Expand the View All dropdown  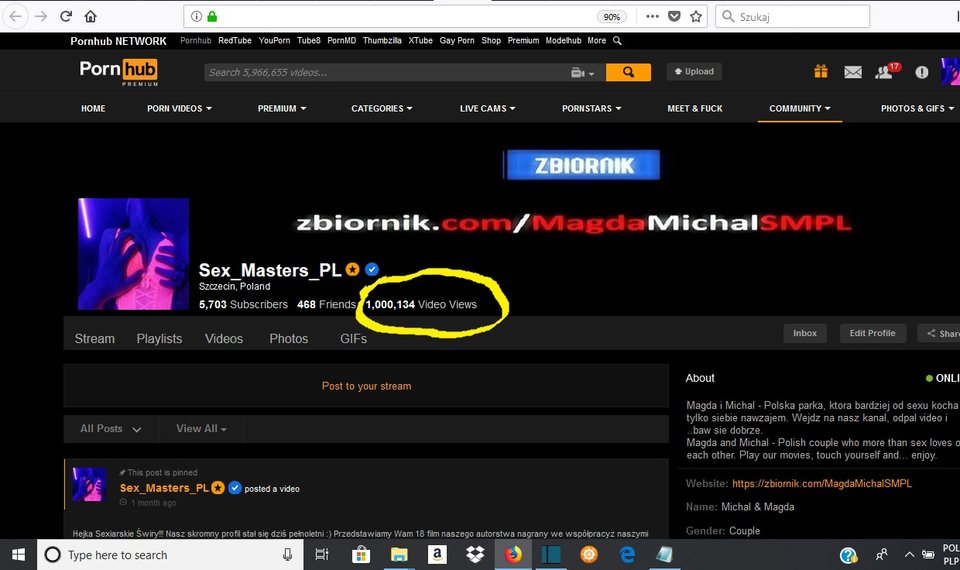point(201,429)
